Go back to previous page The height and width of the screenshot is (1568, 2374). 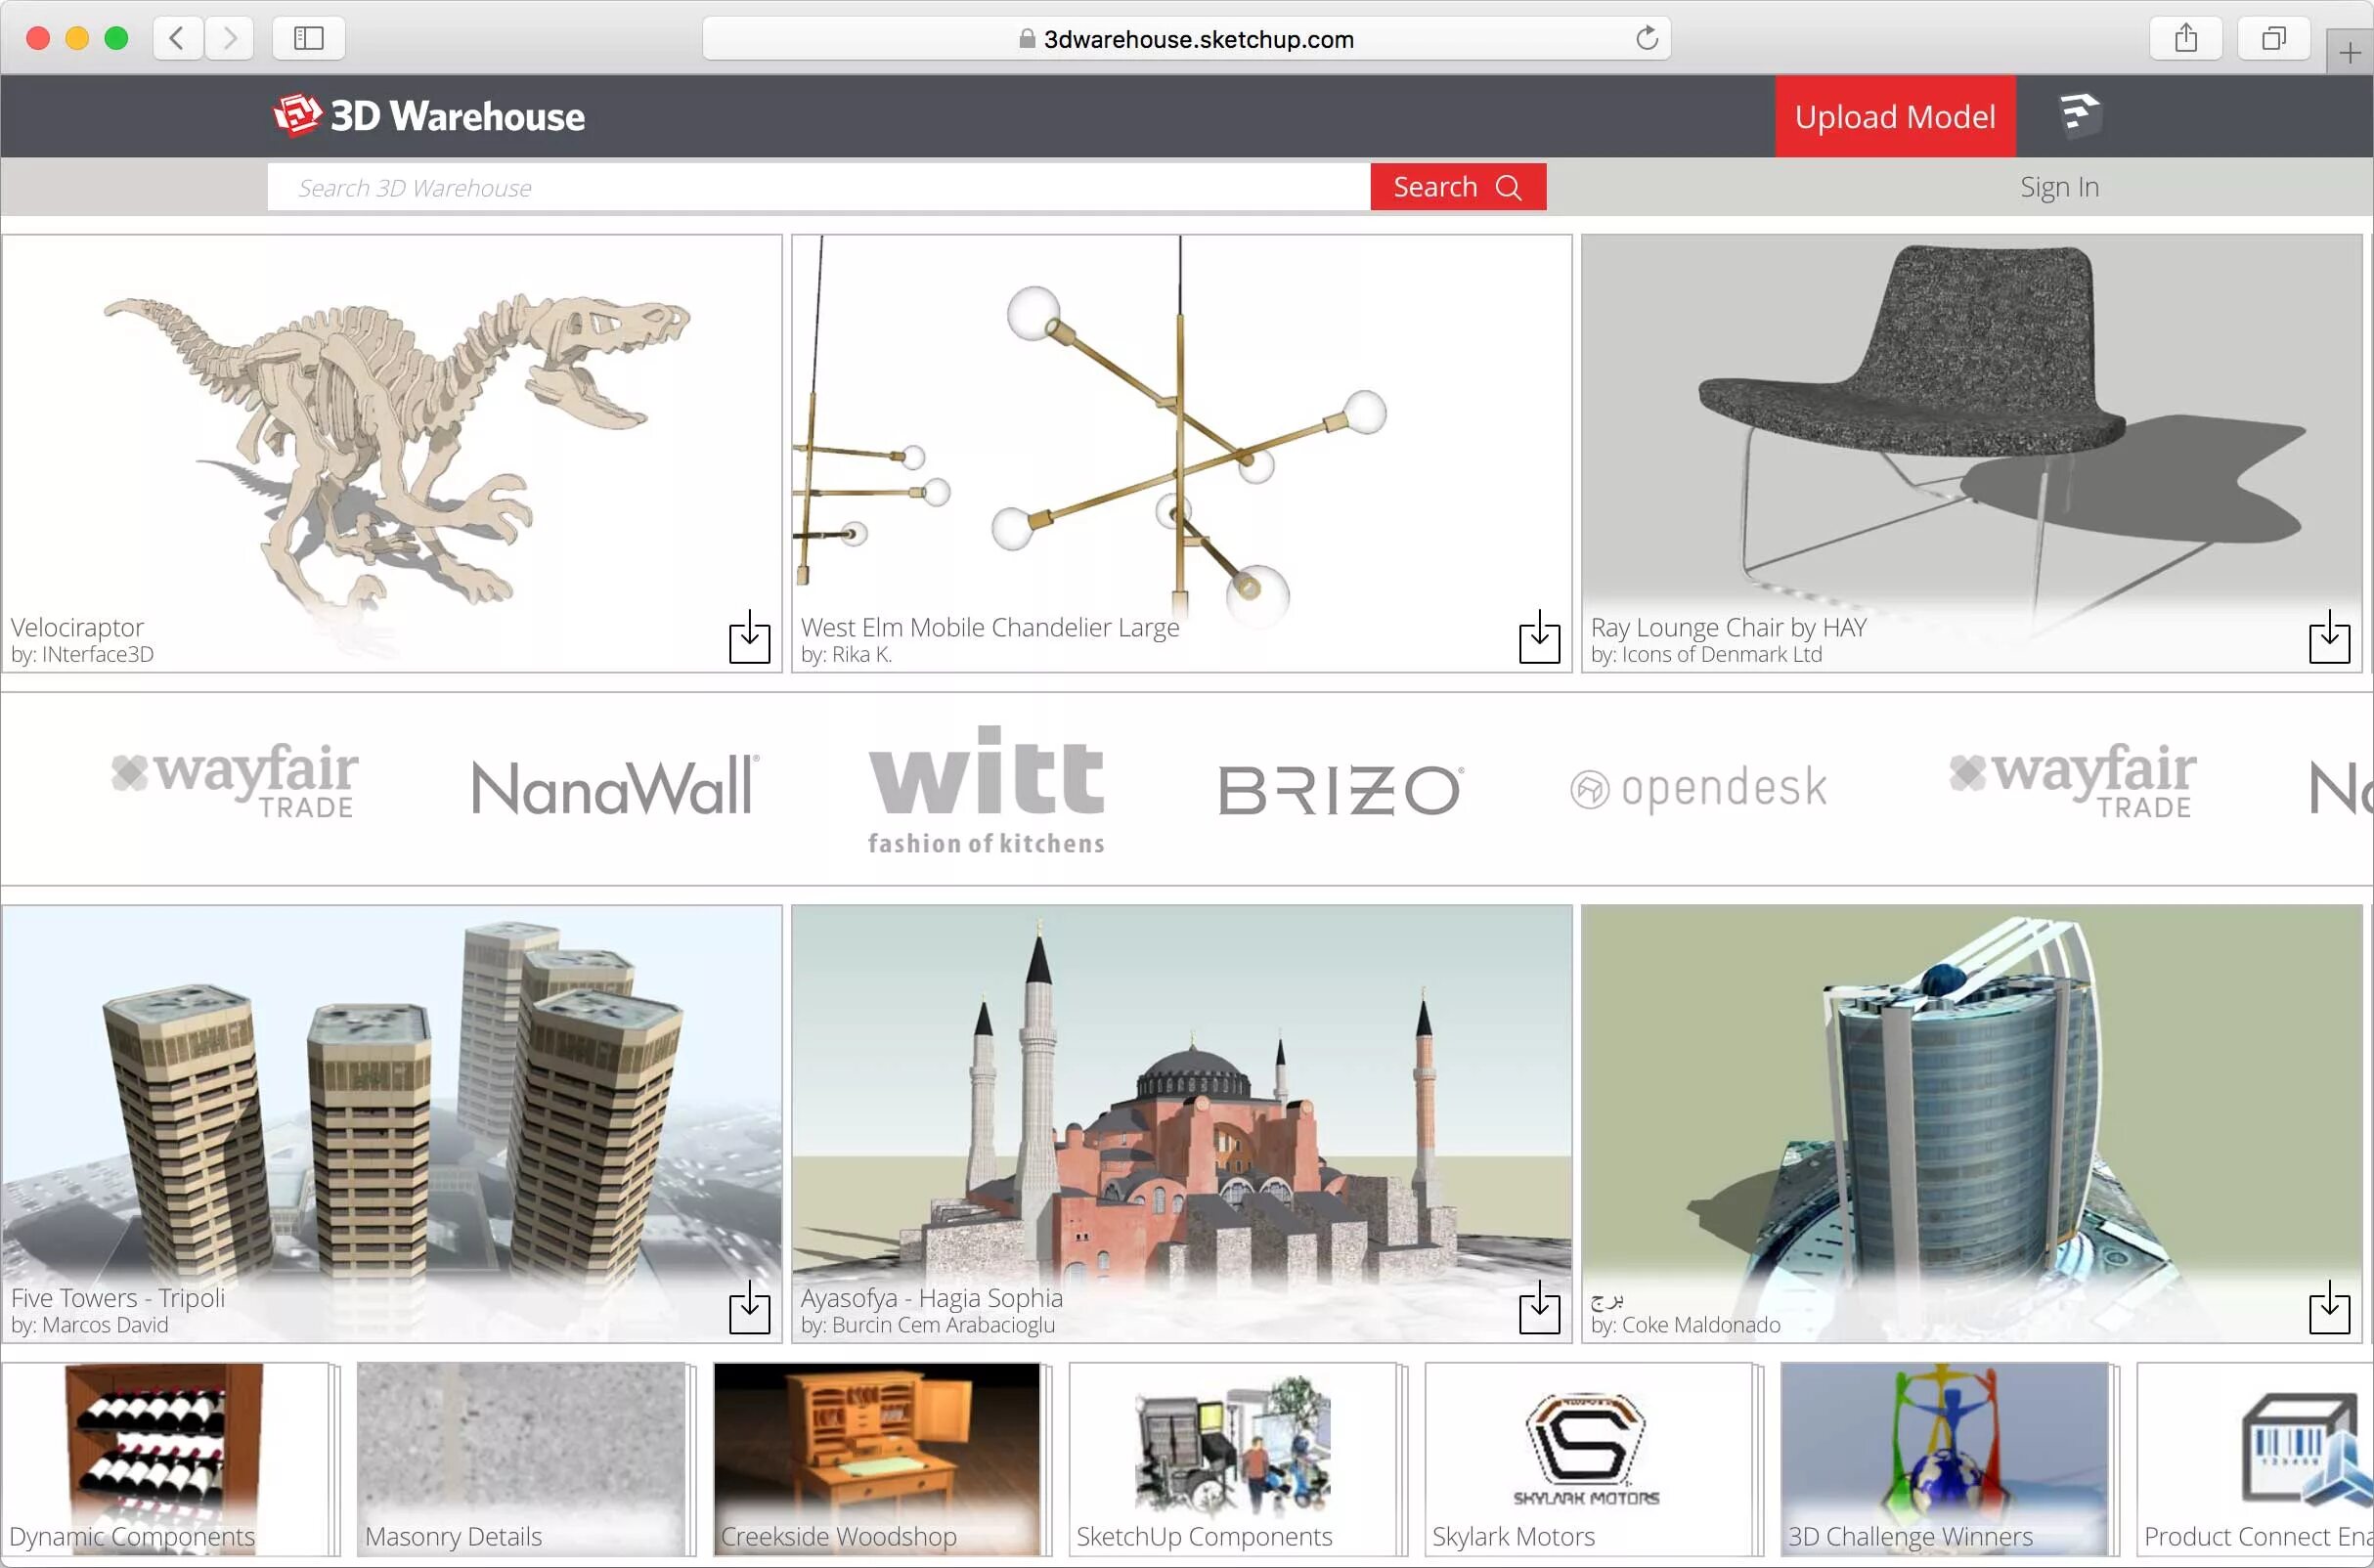tap(178, 39)
